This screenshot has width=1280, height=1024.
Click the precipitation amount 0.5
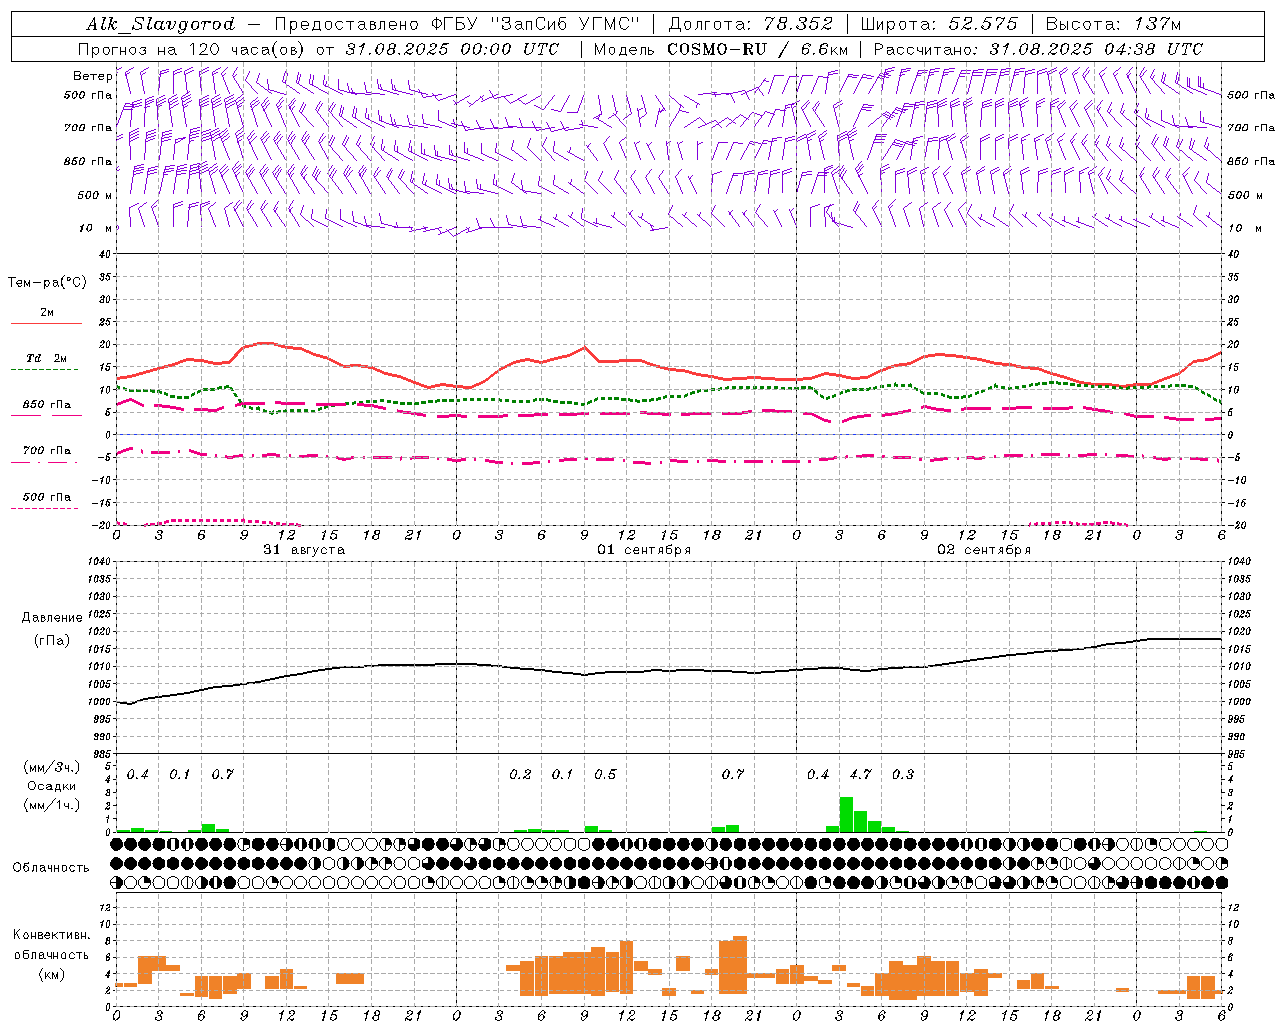[x=605, y=774]
